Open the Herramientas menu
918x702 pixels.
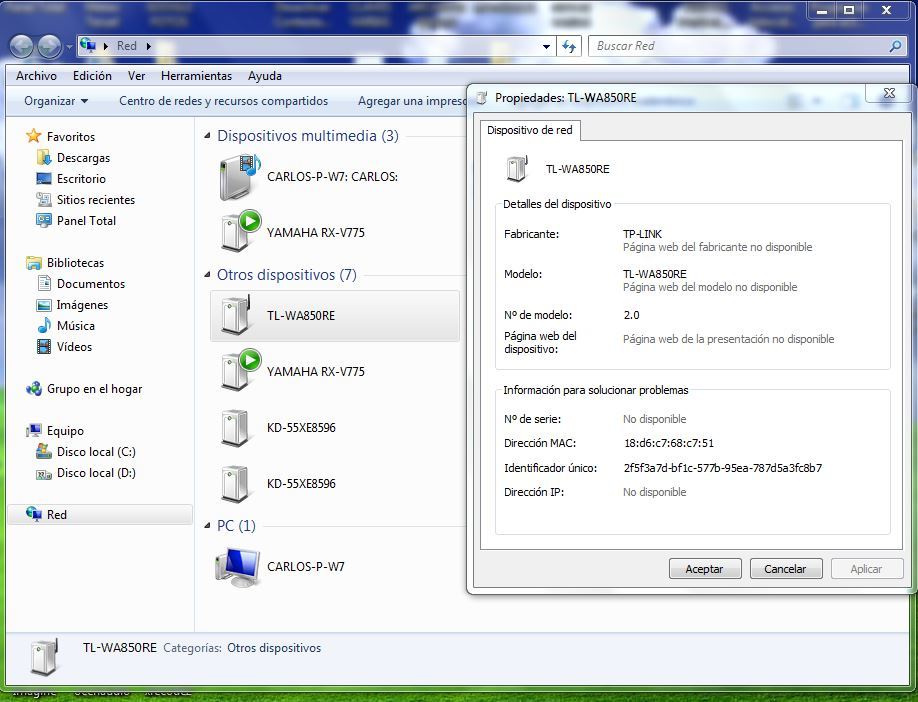[x=196, y=76]
